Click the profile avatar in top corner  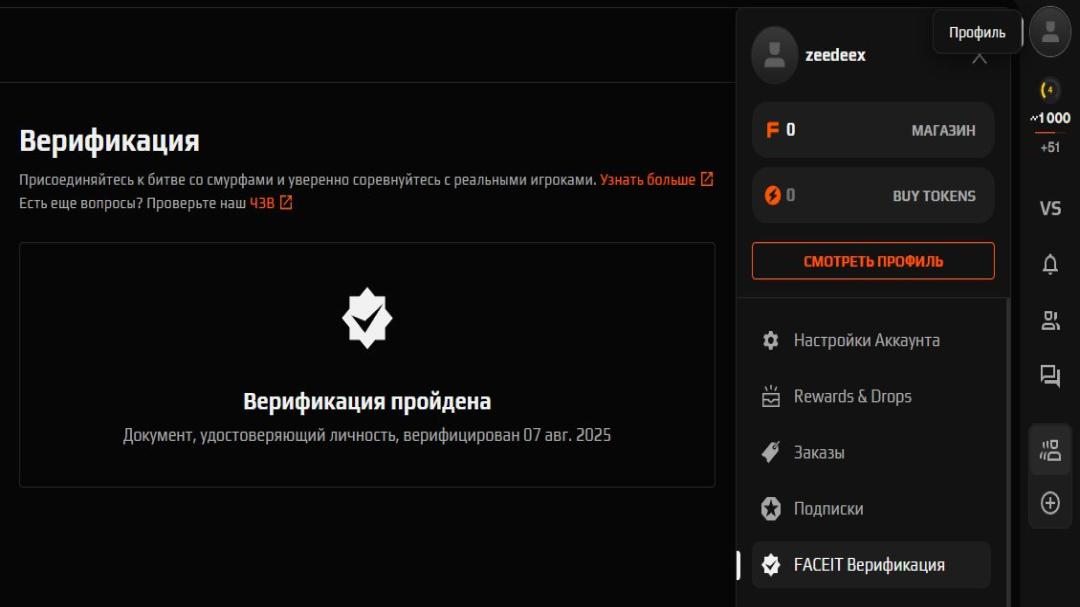click(1050, 31)
